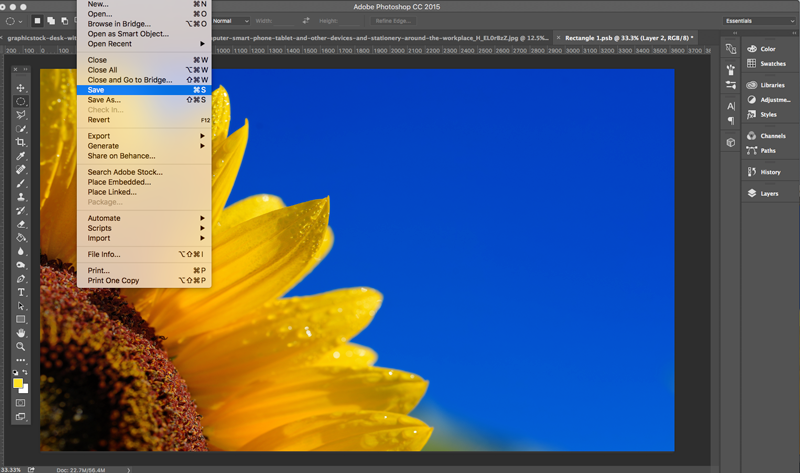Open the Layers panel
The height and width of the screenshot is (473, 800).
763,194
